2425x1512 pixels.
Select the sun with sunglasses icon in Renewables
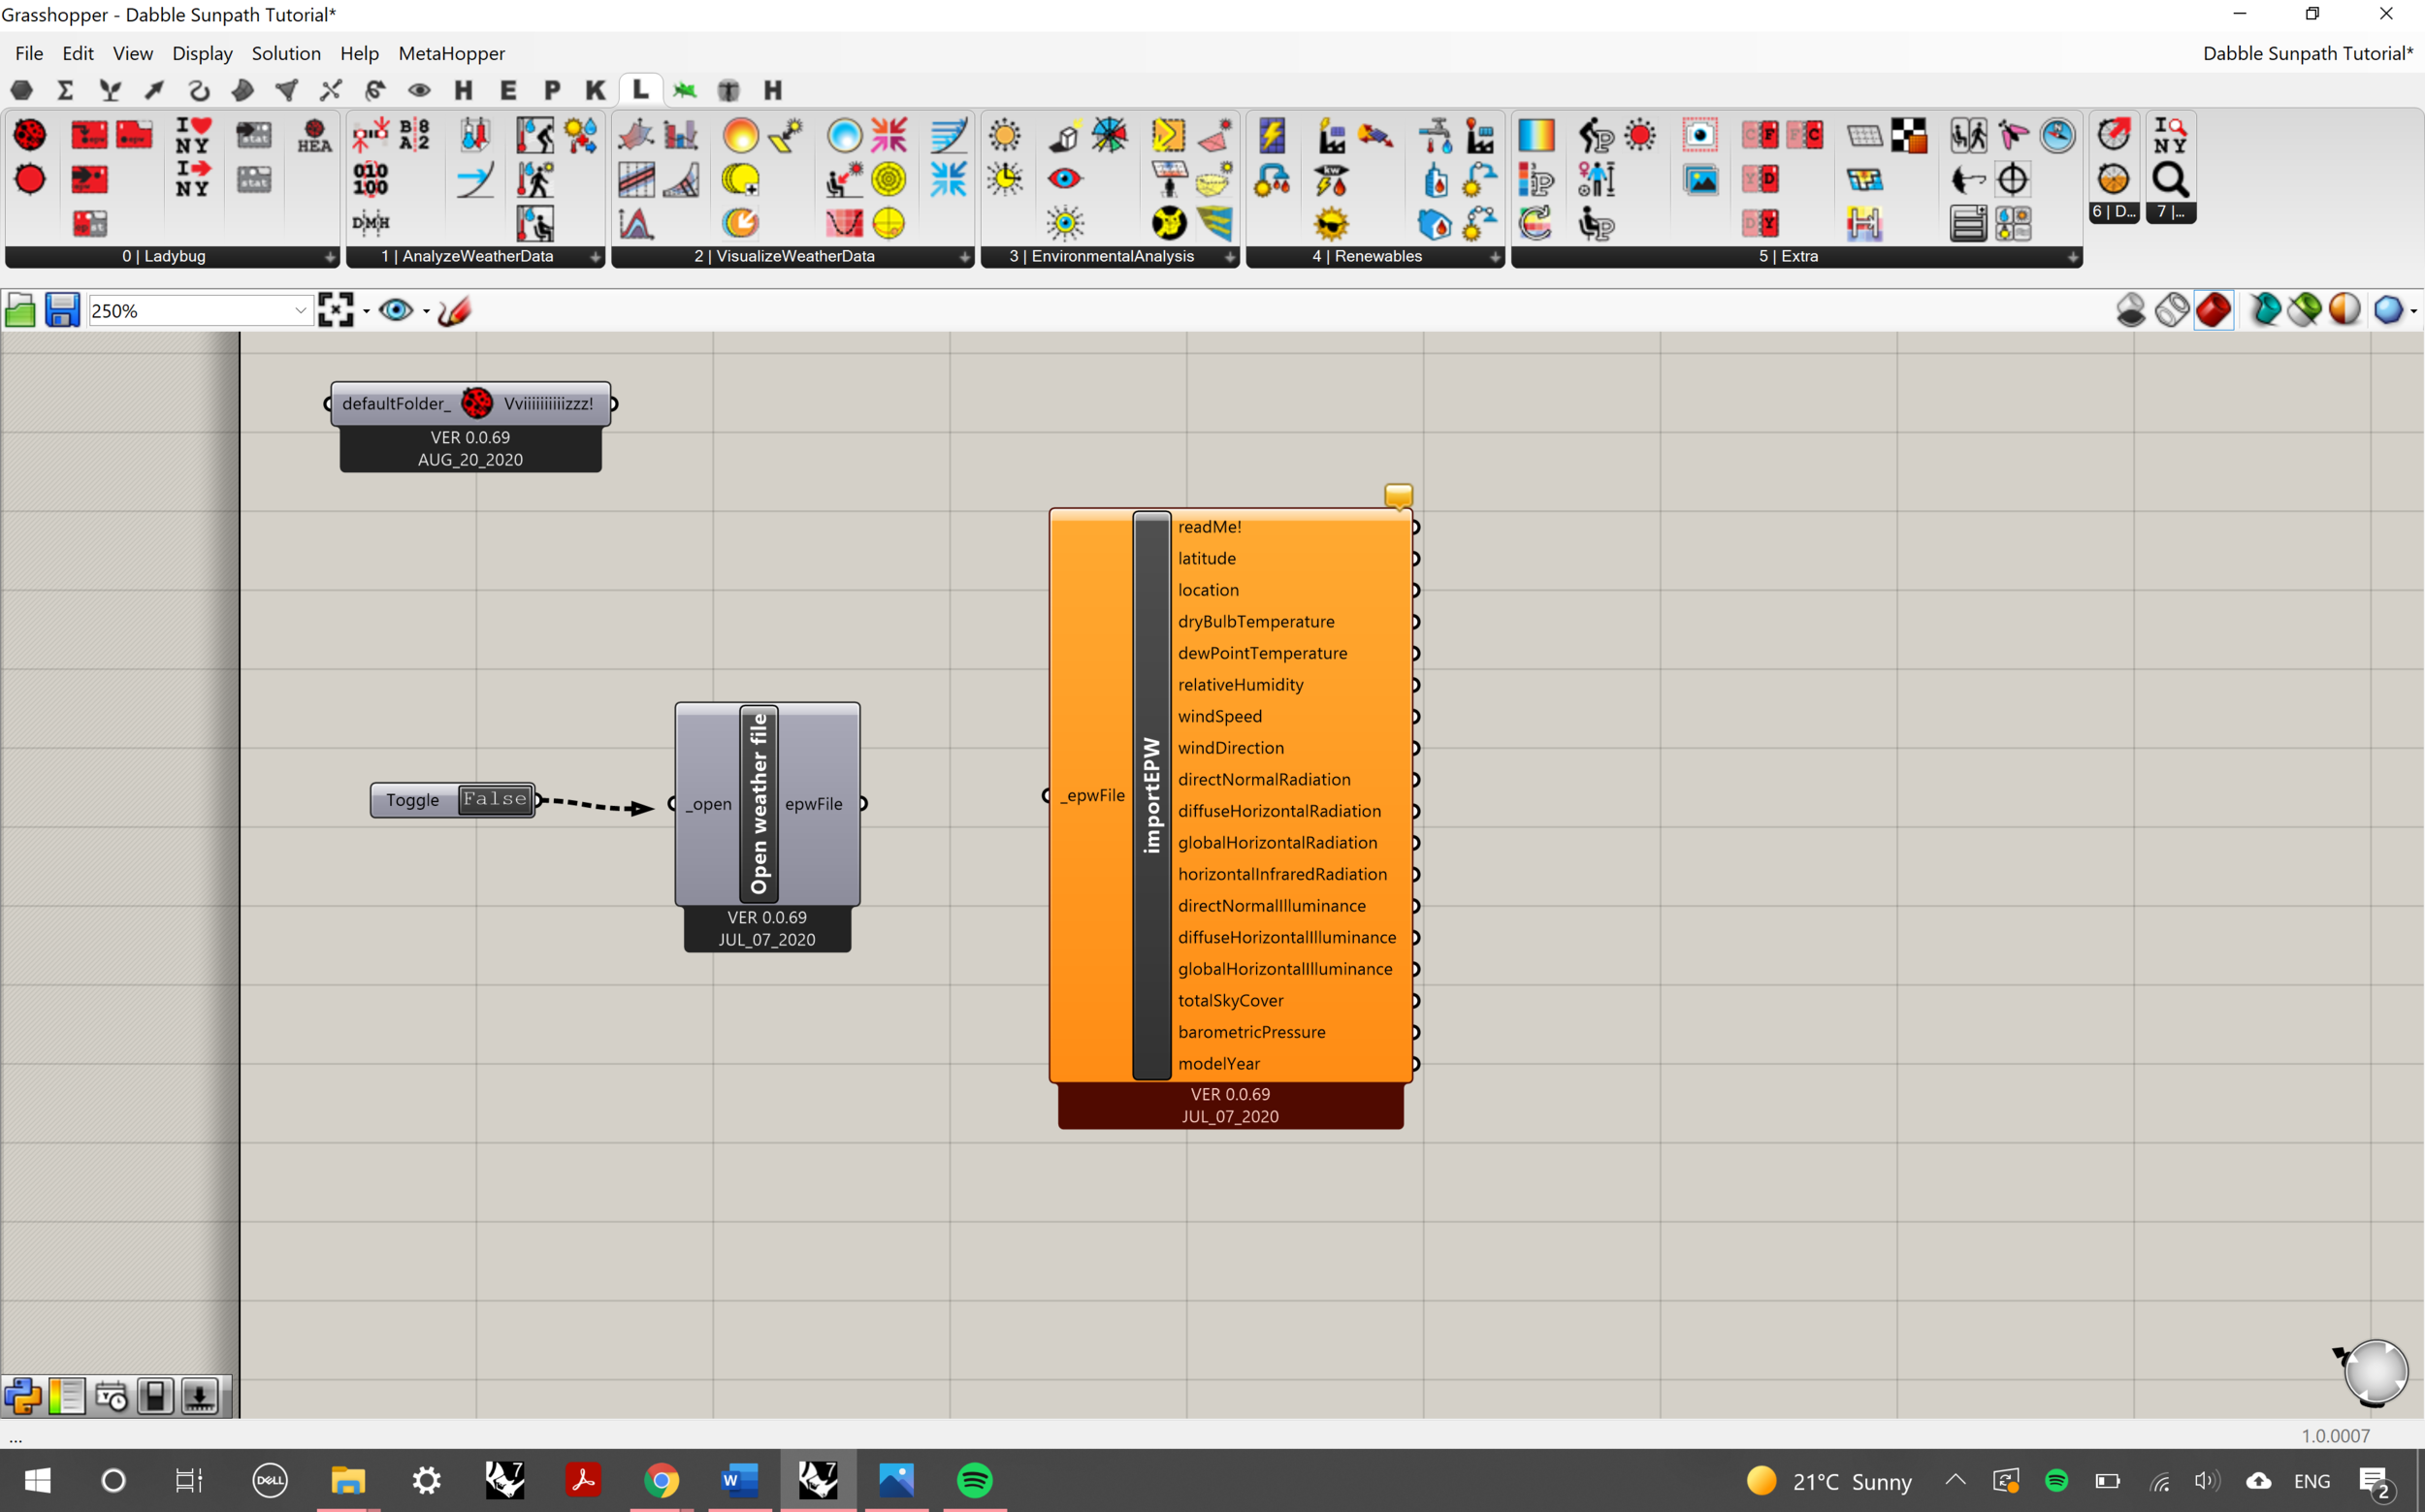pyautogui.click(x=1331, y=222)
